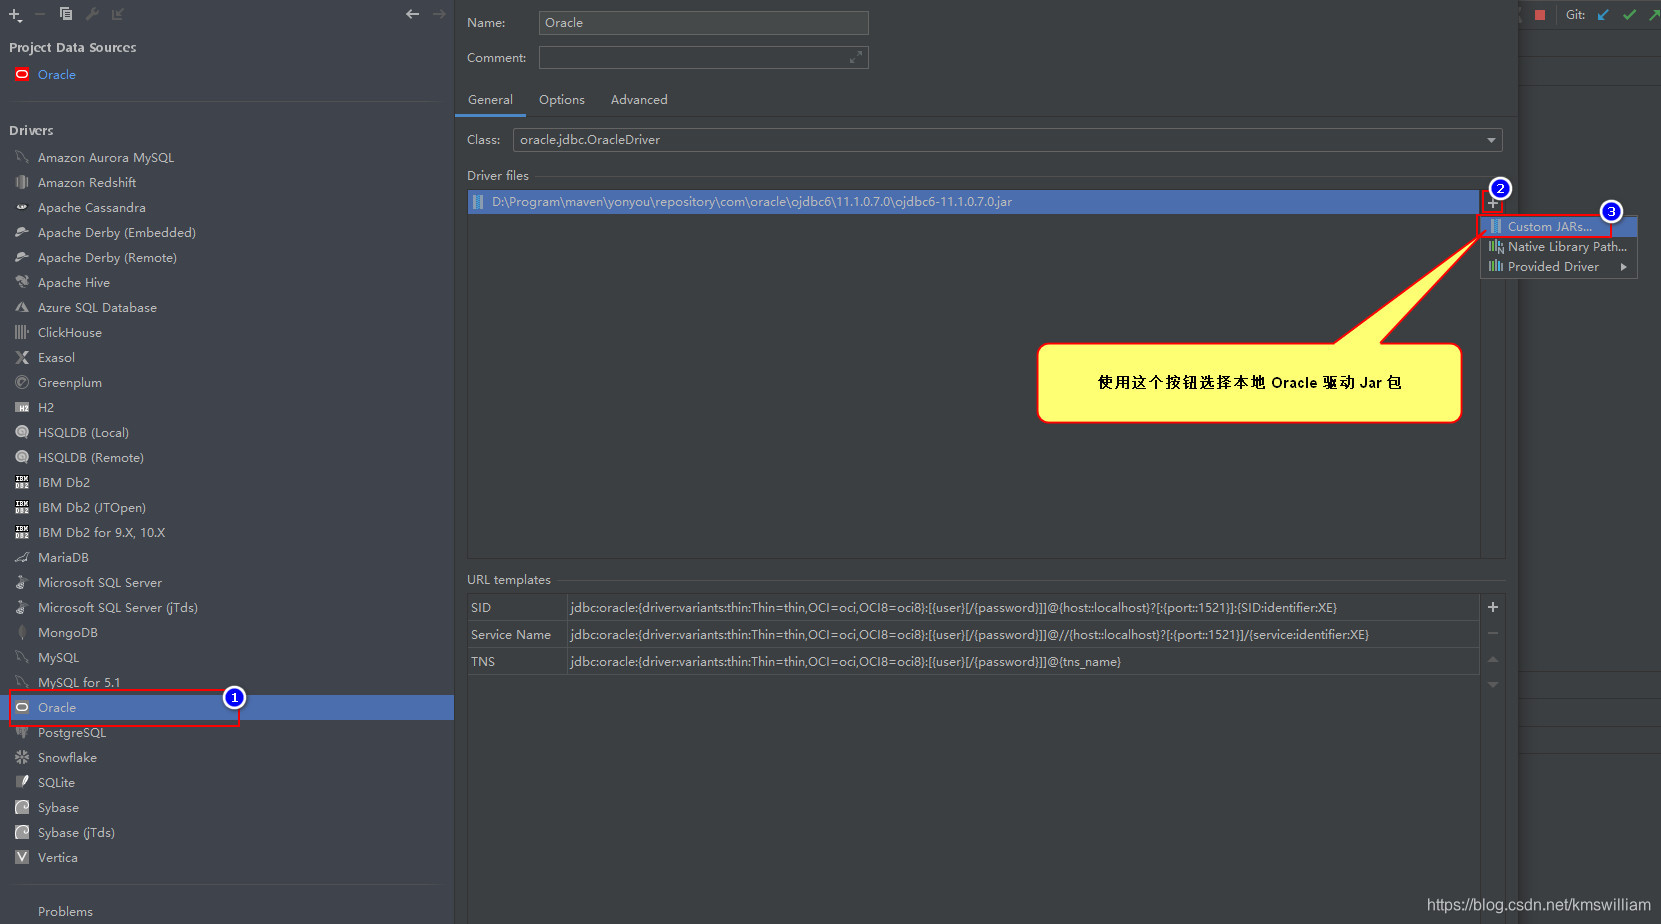This screenshot has height=924, width=1661.
Task: Click the MongoDB driver icon
Action: coord(22,632)
